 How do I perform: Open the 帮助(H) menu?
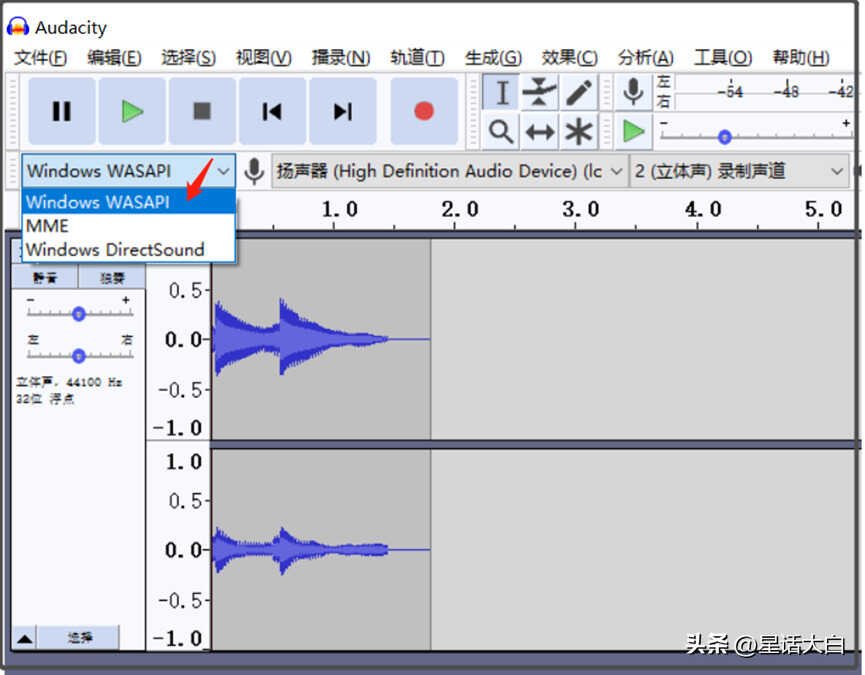(800, 57)
